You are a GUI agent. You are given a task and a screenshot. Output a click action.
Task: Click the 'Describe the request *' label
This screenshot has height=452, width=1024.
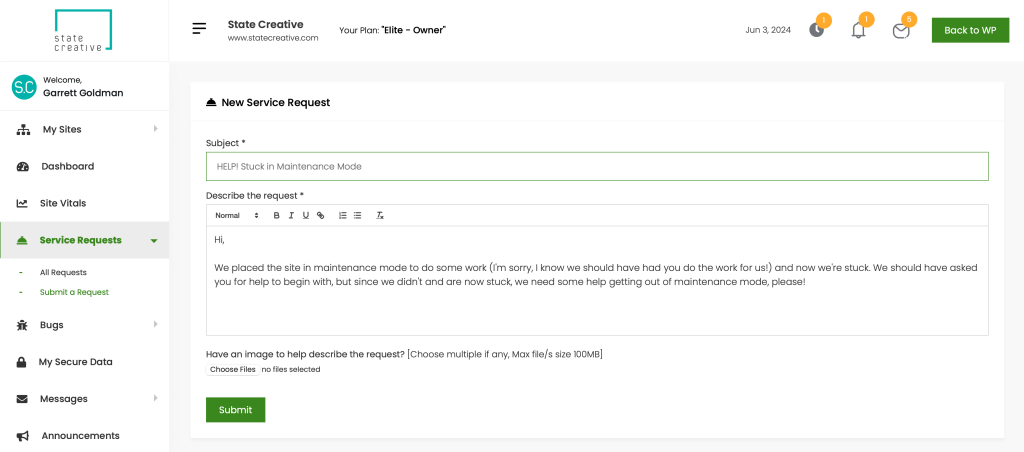pyautogui.click(x=255, y=195)
